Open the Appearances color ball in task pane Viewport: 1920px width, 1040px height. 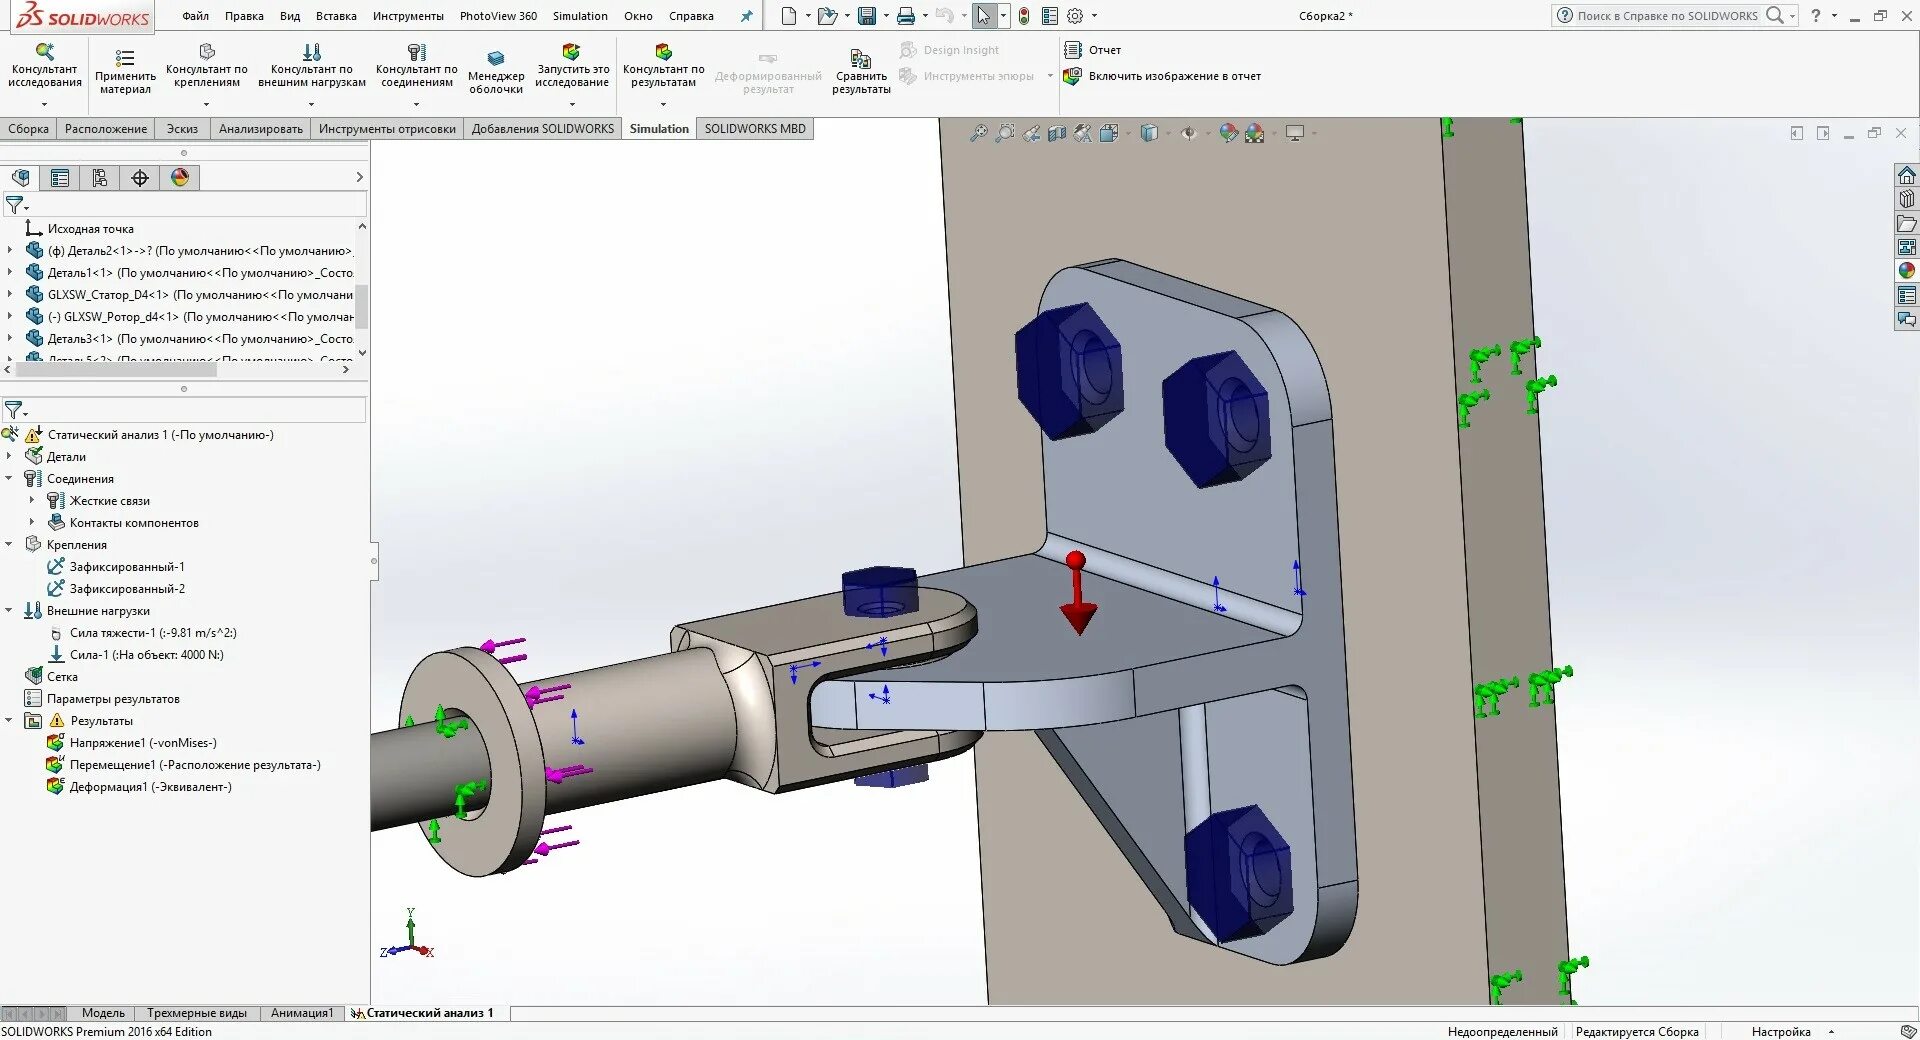pyautogui.click(x=1907, y=270)
